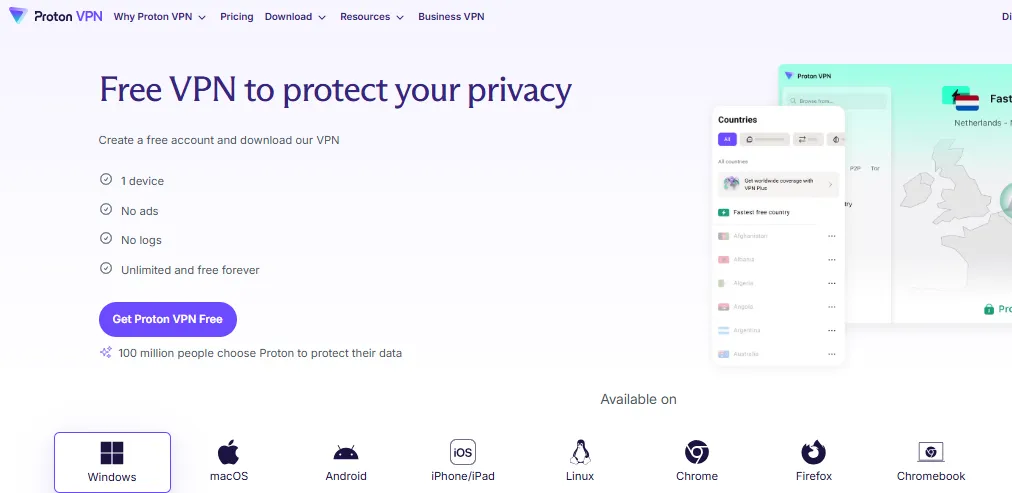Select the macOS Apple icon
Viewport: 1012px width, 493px height.
pos(229,452)
